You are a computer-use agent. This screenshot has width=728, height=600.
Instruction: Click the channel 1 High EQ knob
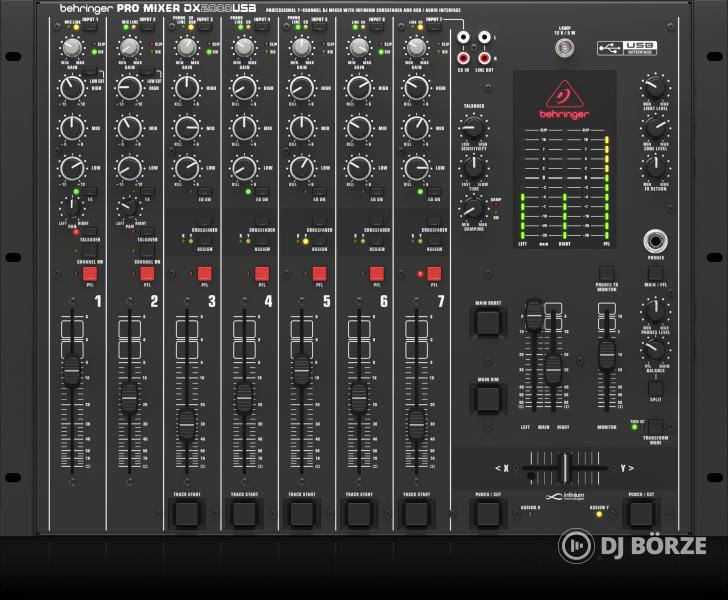(72, 88)
